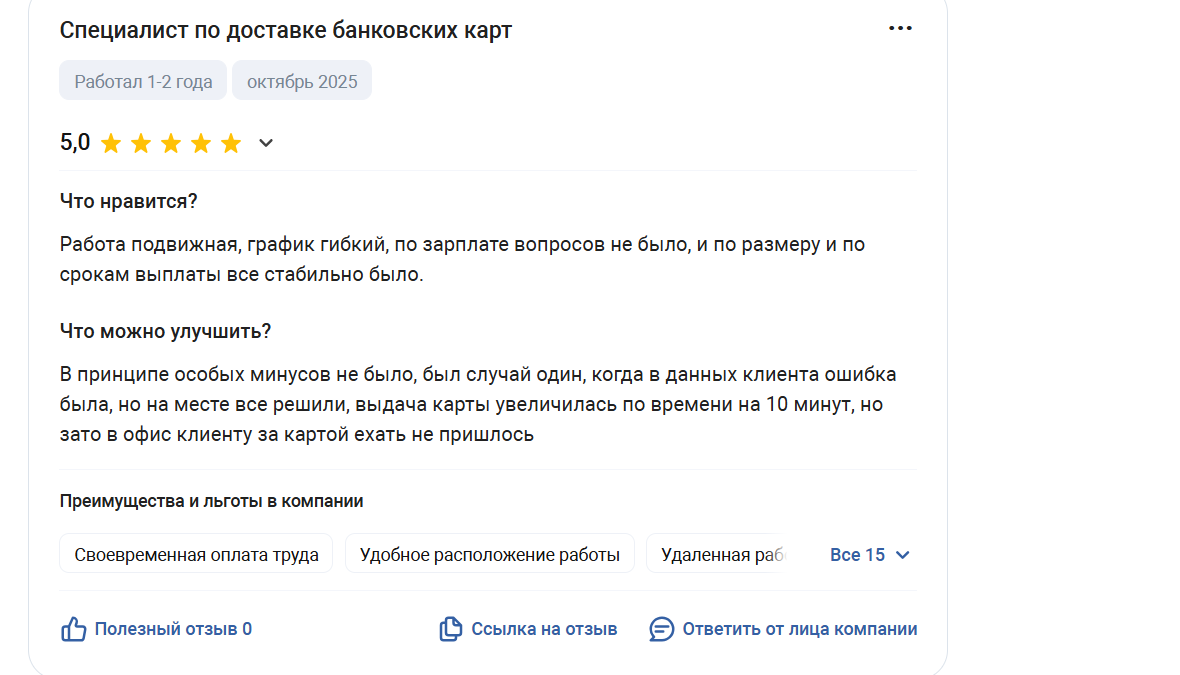The height and width of the screenshot is (675, 1180).
Task: Mark review helpful via "Полезный отзыв 0"
Action: pyautogui.click(x=173, y=629)
